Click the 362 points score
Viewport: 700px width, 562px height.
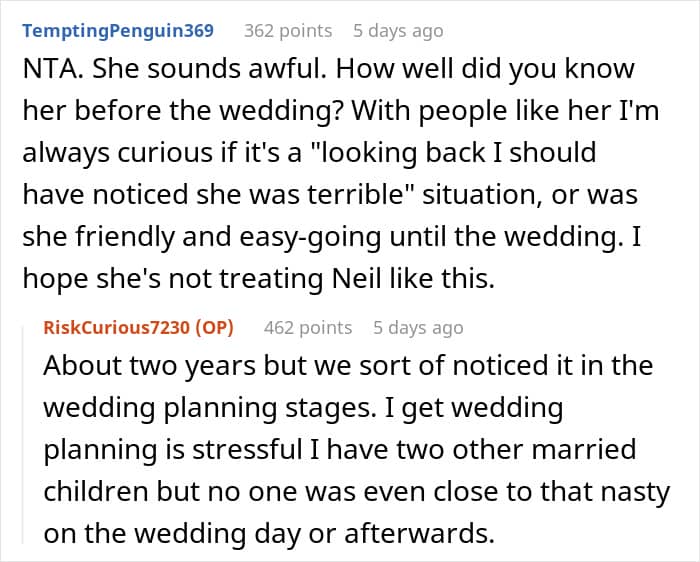click(288, 30)
